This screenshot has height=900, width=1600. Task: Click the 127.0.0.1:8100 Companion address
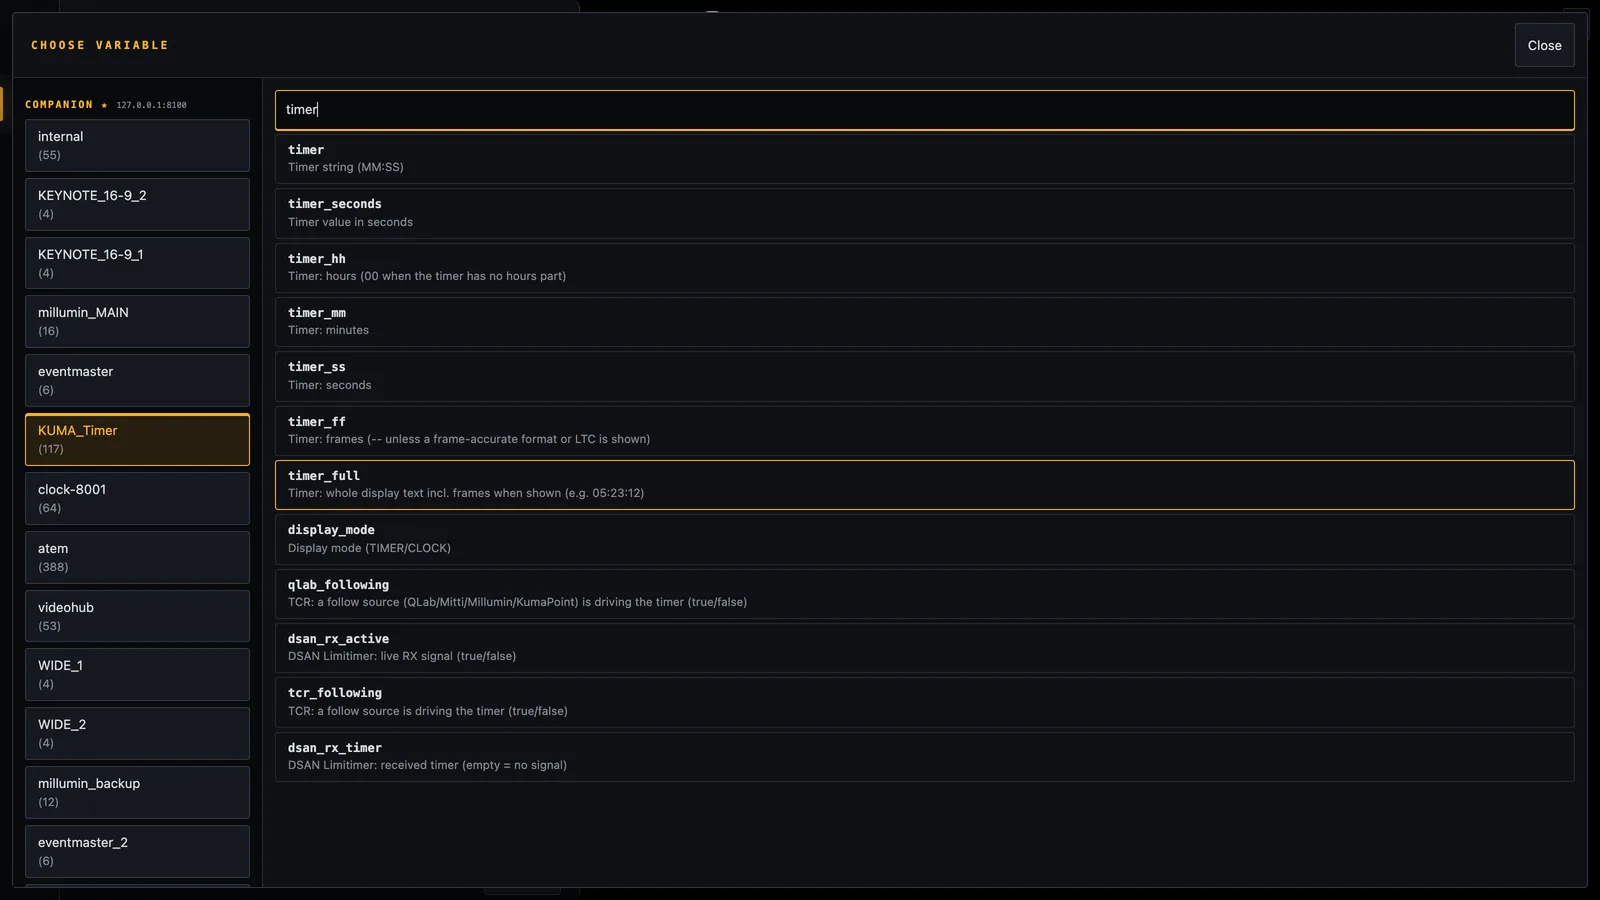(151, 105)
